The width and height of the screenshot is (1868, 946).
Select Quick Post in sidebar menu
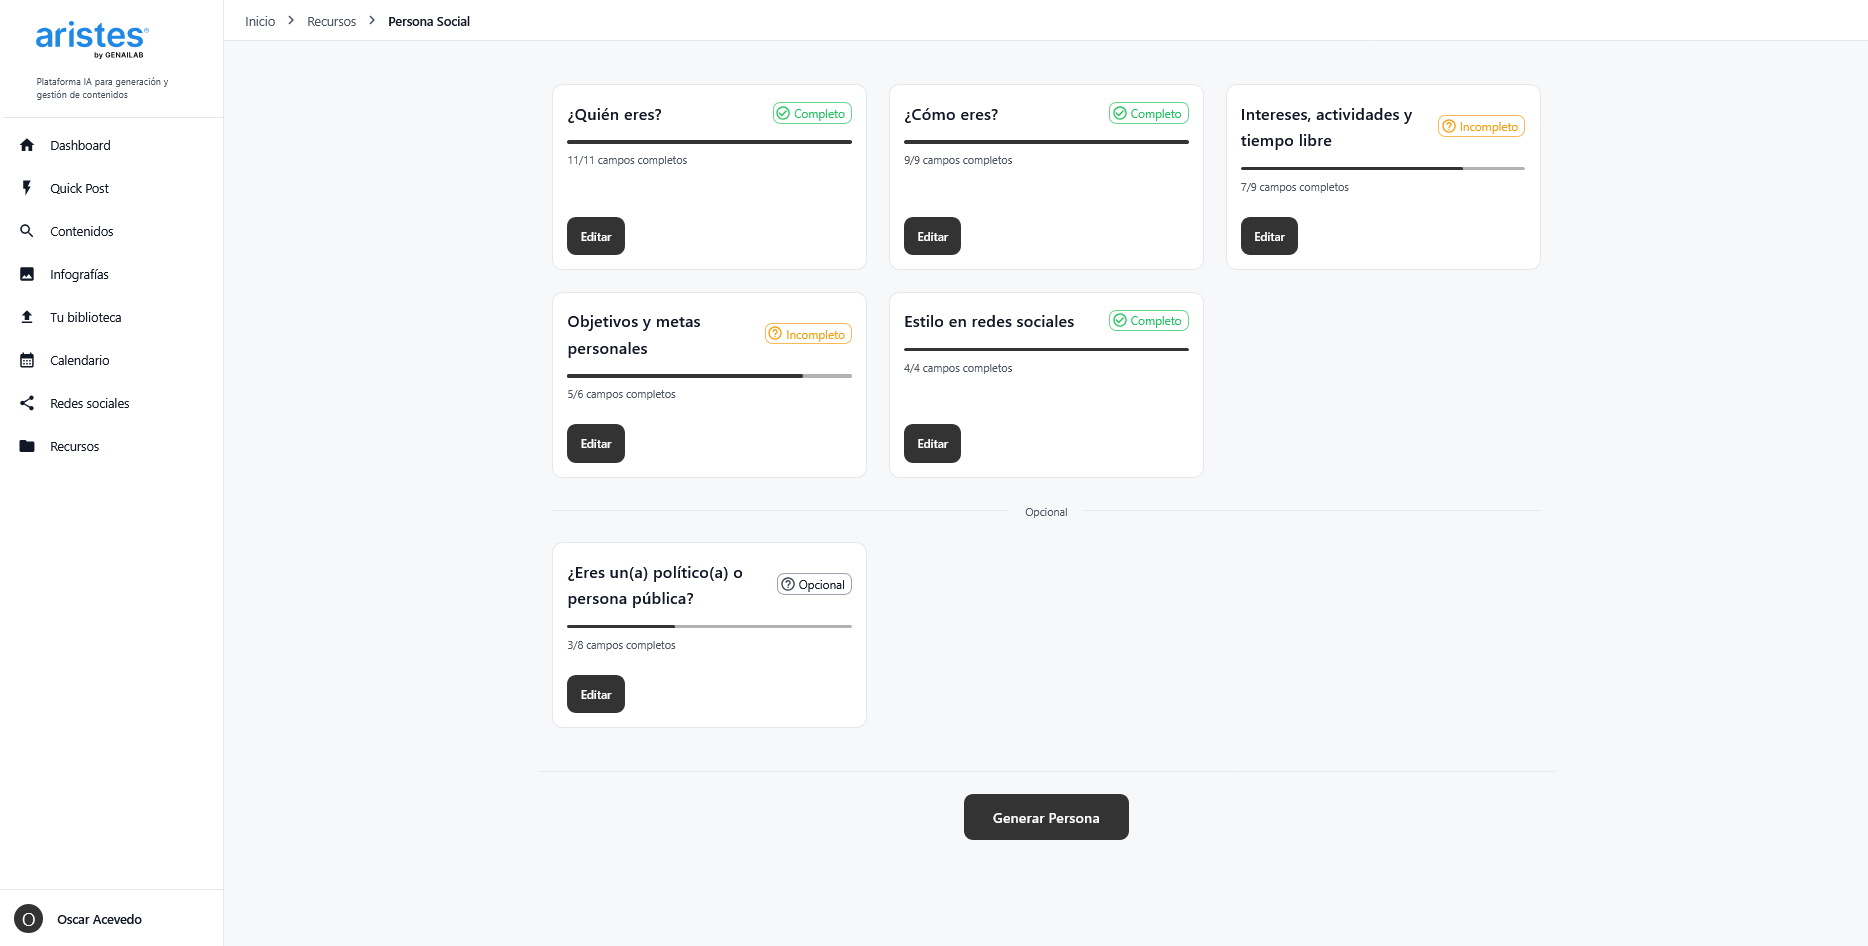coord(80,188)
